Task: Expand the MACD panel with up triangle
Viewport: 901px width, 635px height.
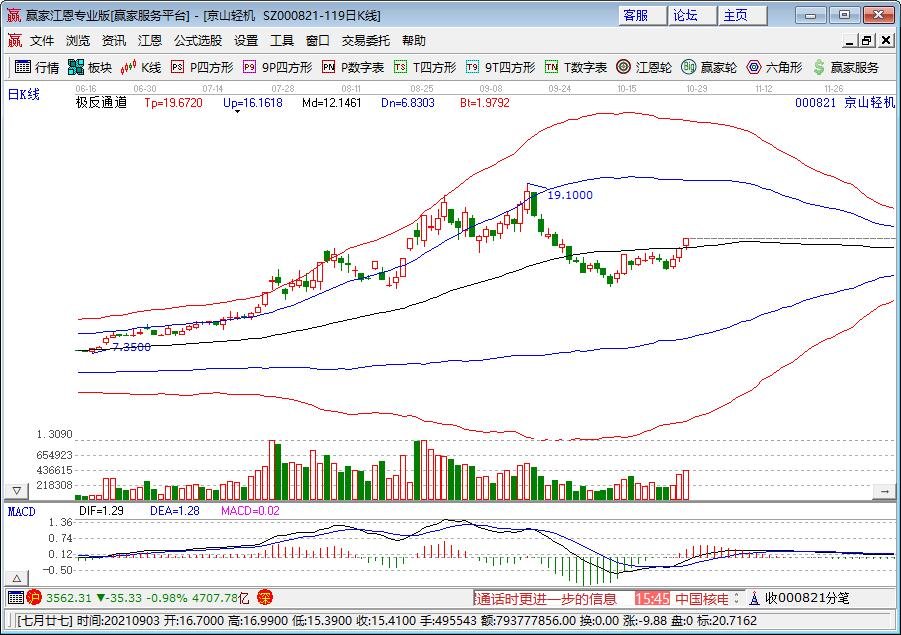Action: pyautogui.click(x=16, y=578)
